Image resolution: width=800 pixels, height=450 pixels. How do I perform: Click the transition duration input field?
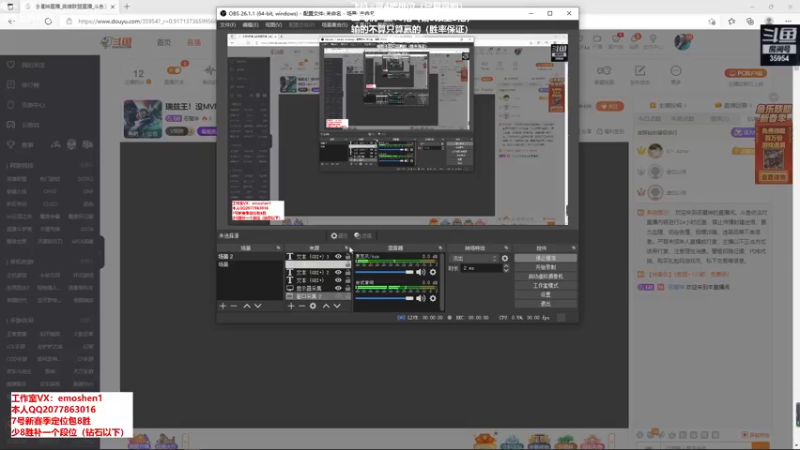point(481,268)
